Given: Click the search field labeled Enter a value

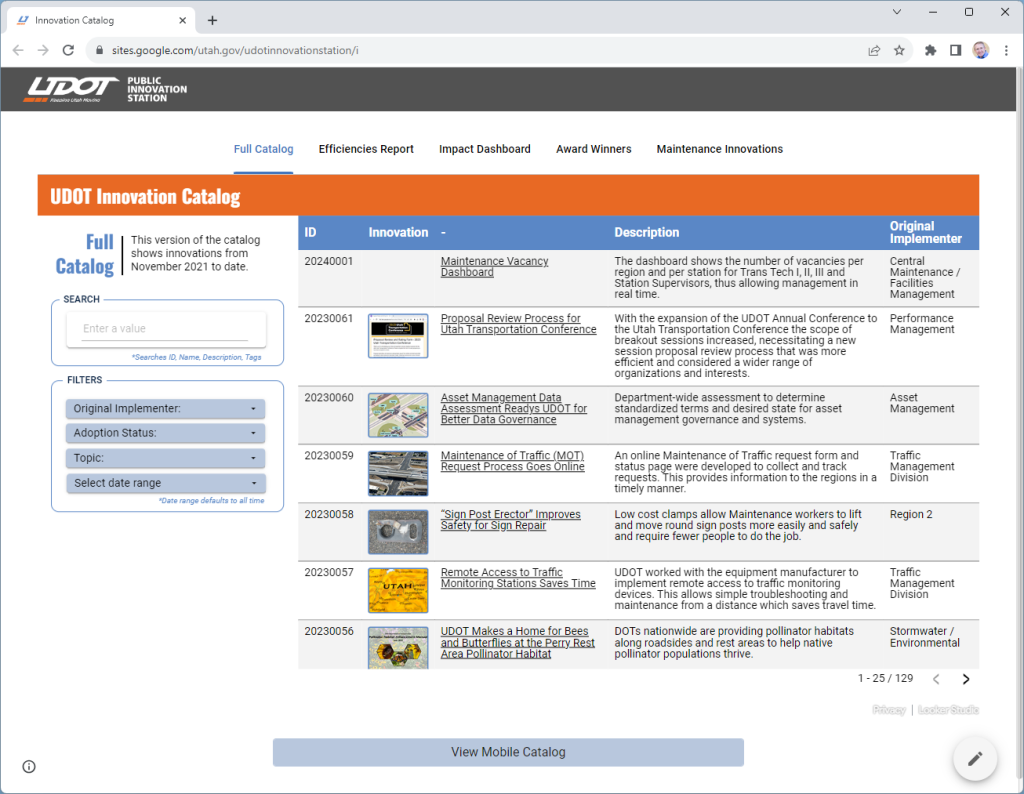Looking at the screenshot, I should click(x=166, y=329).
